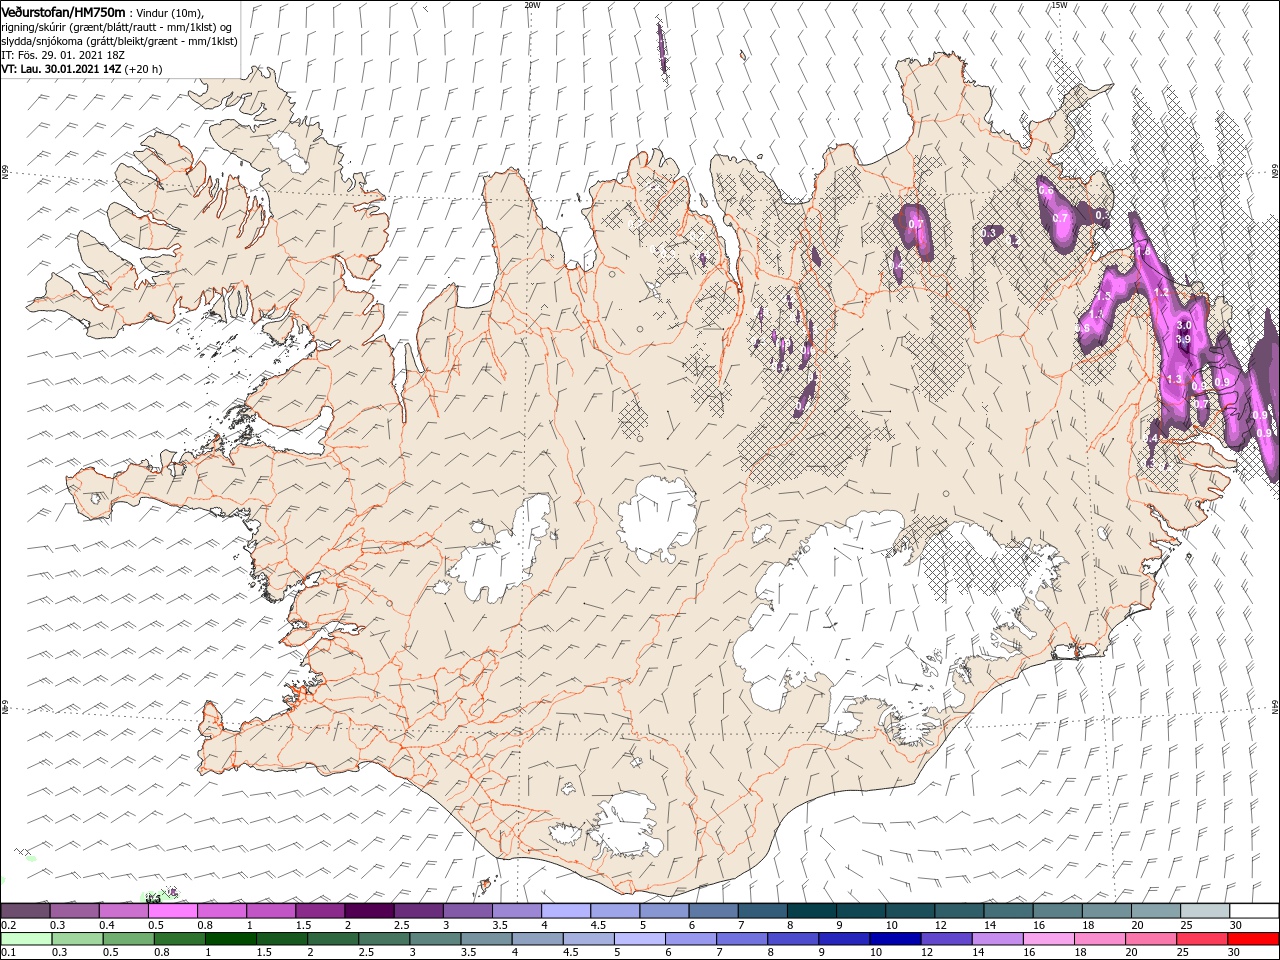
Task: Pick the bright pink swatch between 0.5 and 0.8 on the upper scale
Action: coord(172,911)
